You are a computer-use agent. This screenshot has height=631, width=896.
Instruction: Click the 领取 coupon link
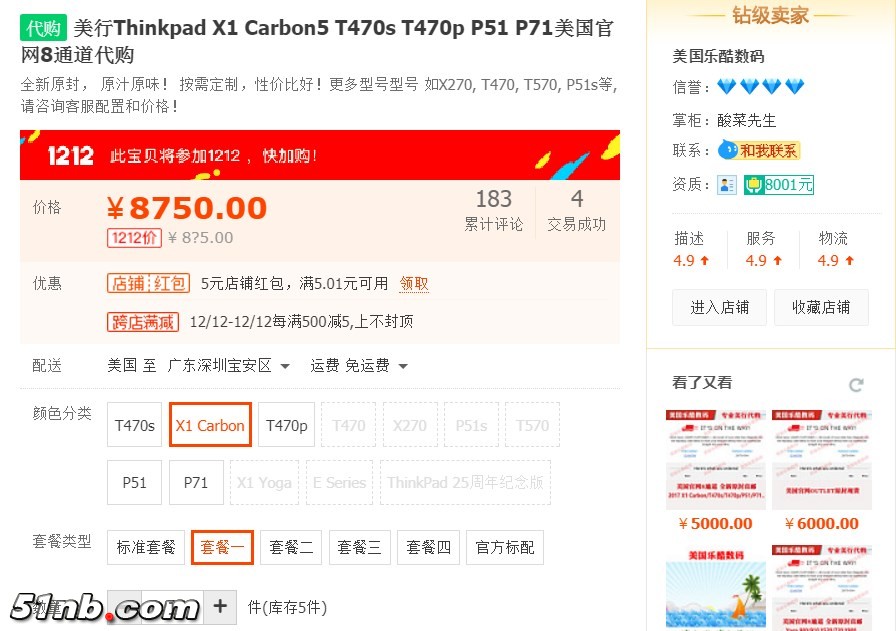click(414, 283)
